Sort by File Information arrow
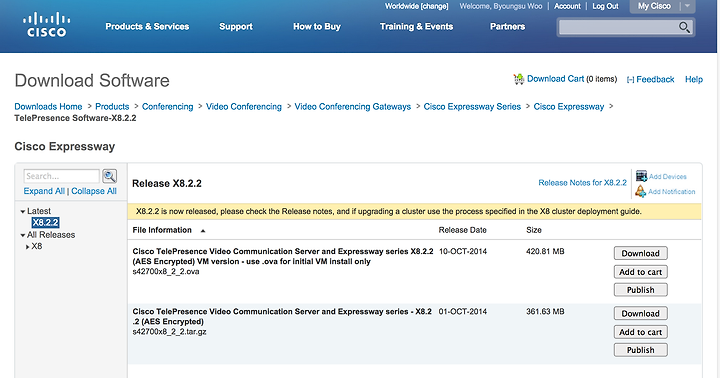The image size is (720, 378). click(203, 231)
